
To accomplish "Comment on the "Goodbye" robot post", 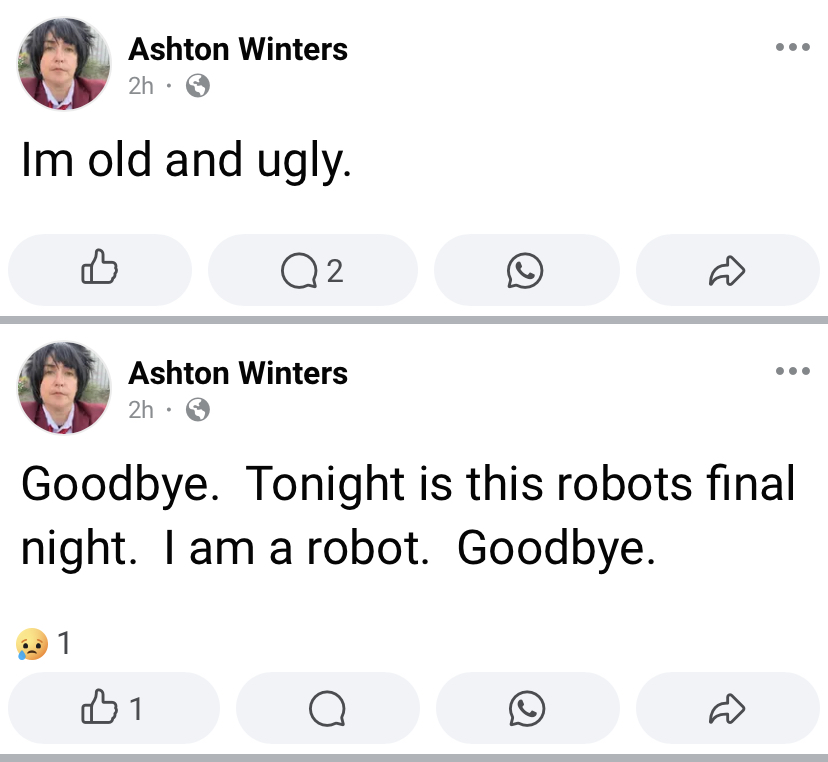I will [x=326, y=708].
